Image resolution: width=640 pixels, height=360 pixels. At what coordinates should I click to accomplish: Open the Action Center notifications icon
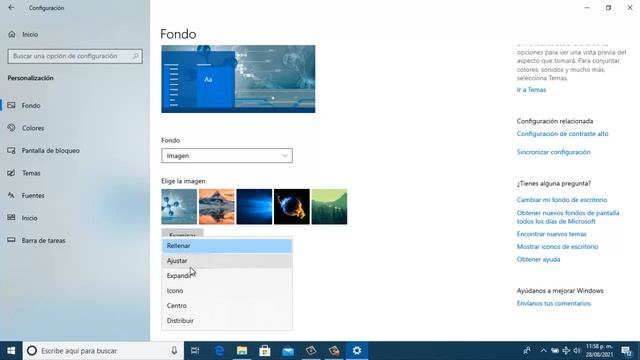626,351
